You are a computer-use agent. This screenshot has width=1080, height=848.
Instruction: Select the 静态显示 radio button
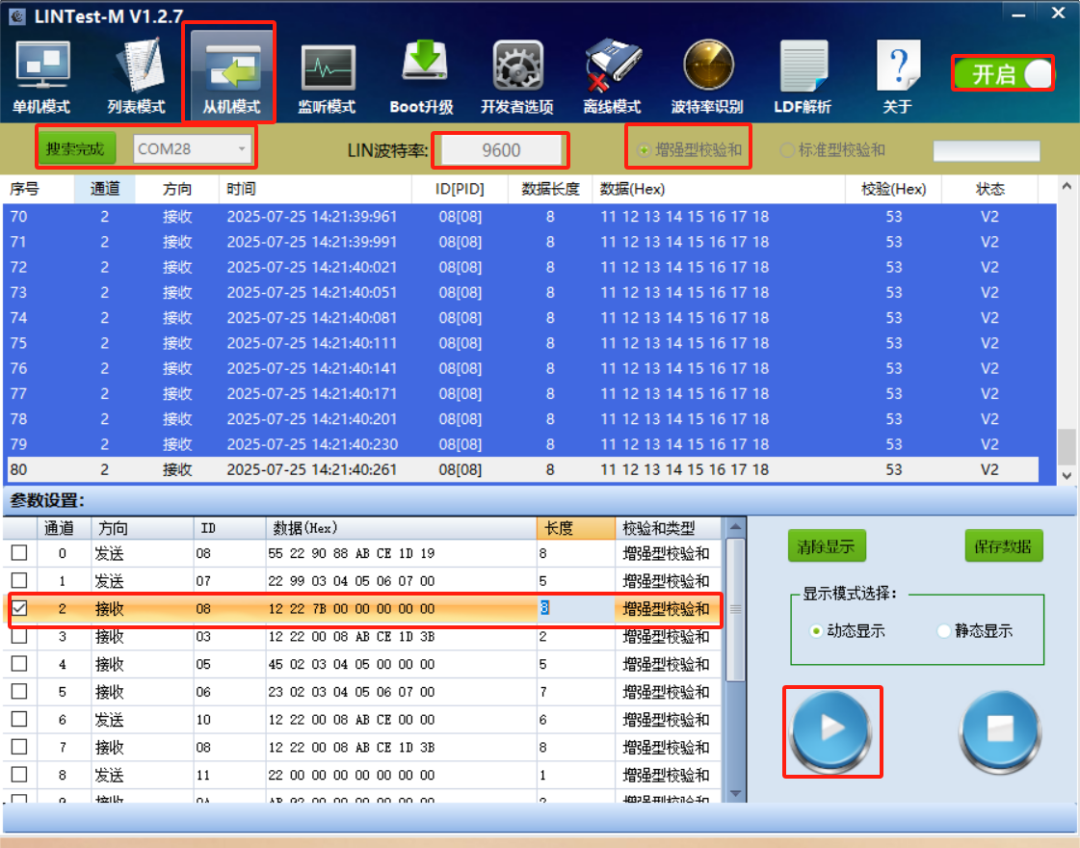945,631
